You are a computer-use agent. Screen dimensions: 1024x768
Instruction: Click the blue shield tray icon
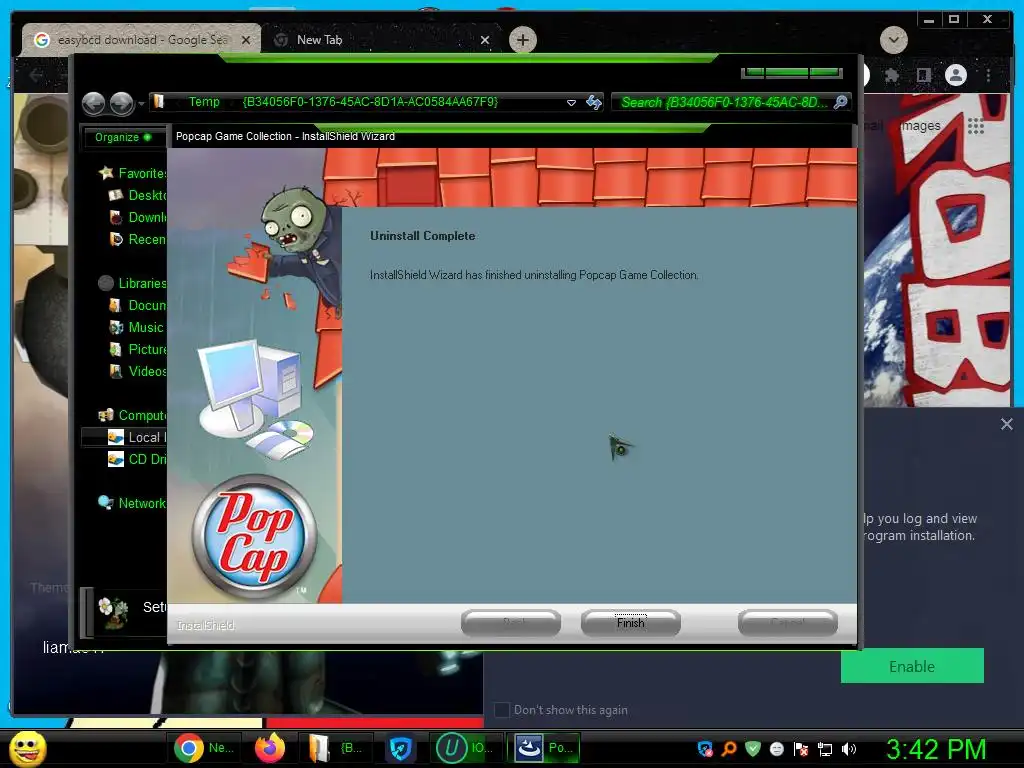705,749
